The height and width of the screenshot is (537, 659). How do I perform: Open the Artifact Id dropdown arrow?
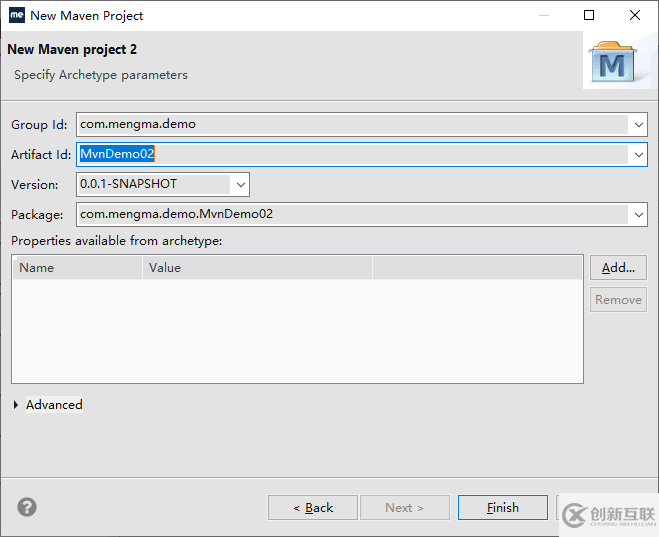coord(638,155)
